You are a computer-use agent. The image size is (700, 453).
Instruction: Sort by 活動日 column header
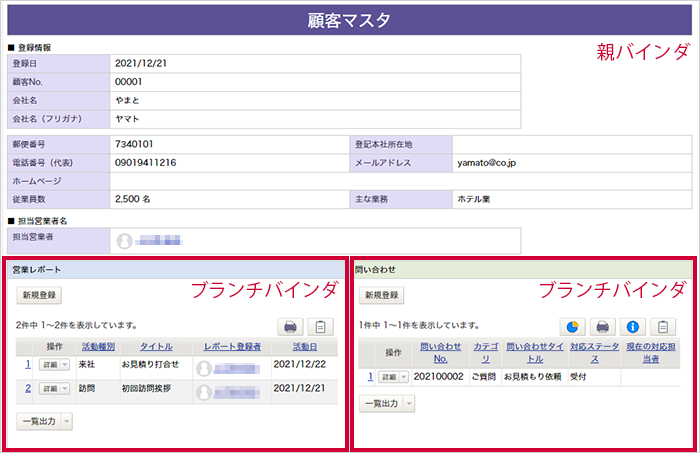tap(305, 347)
